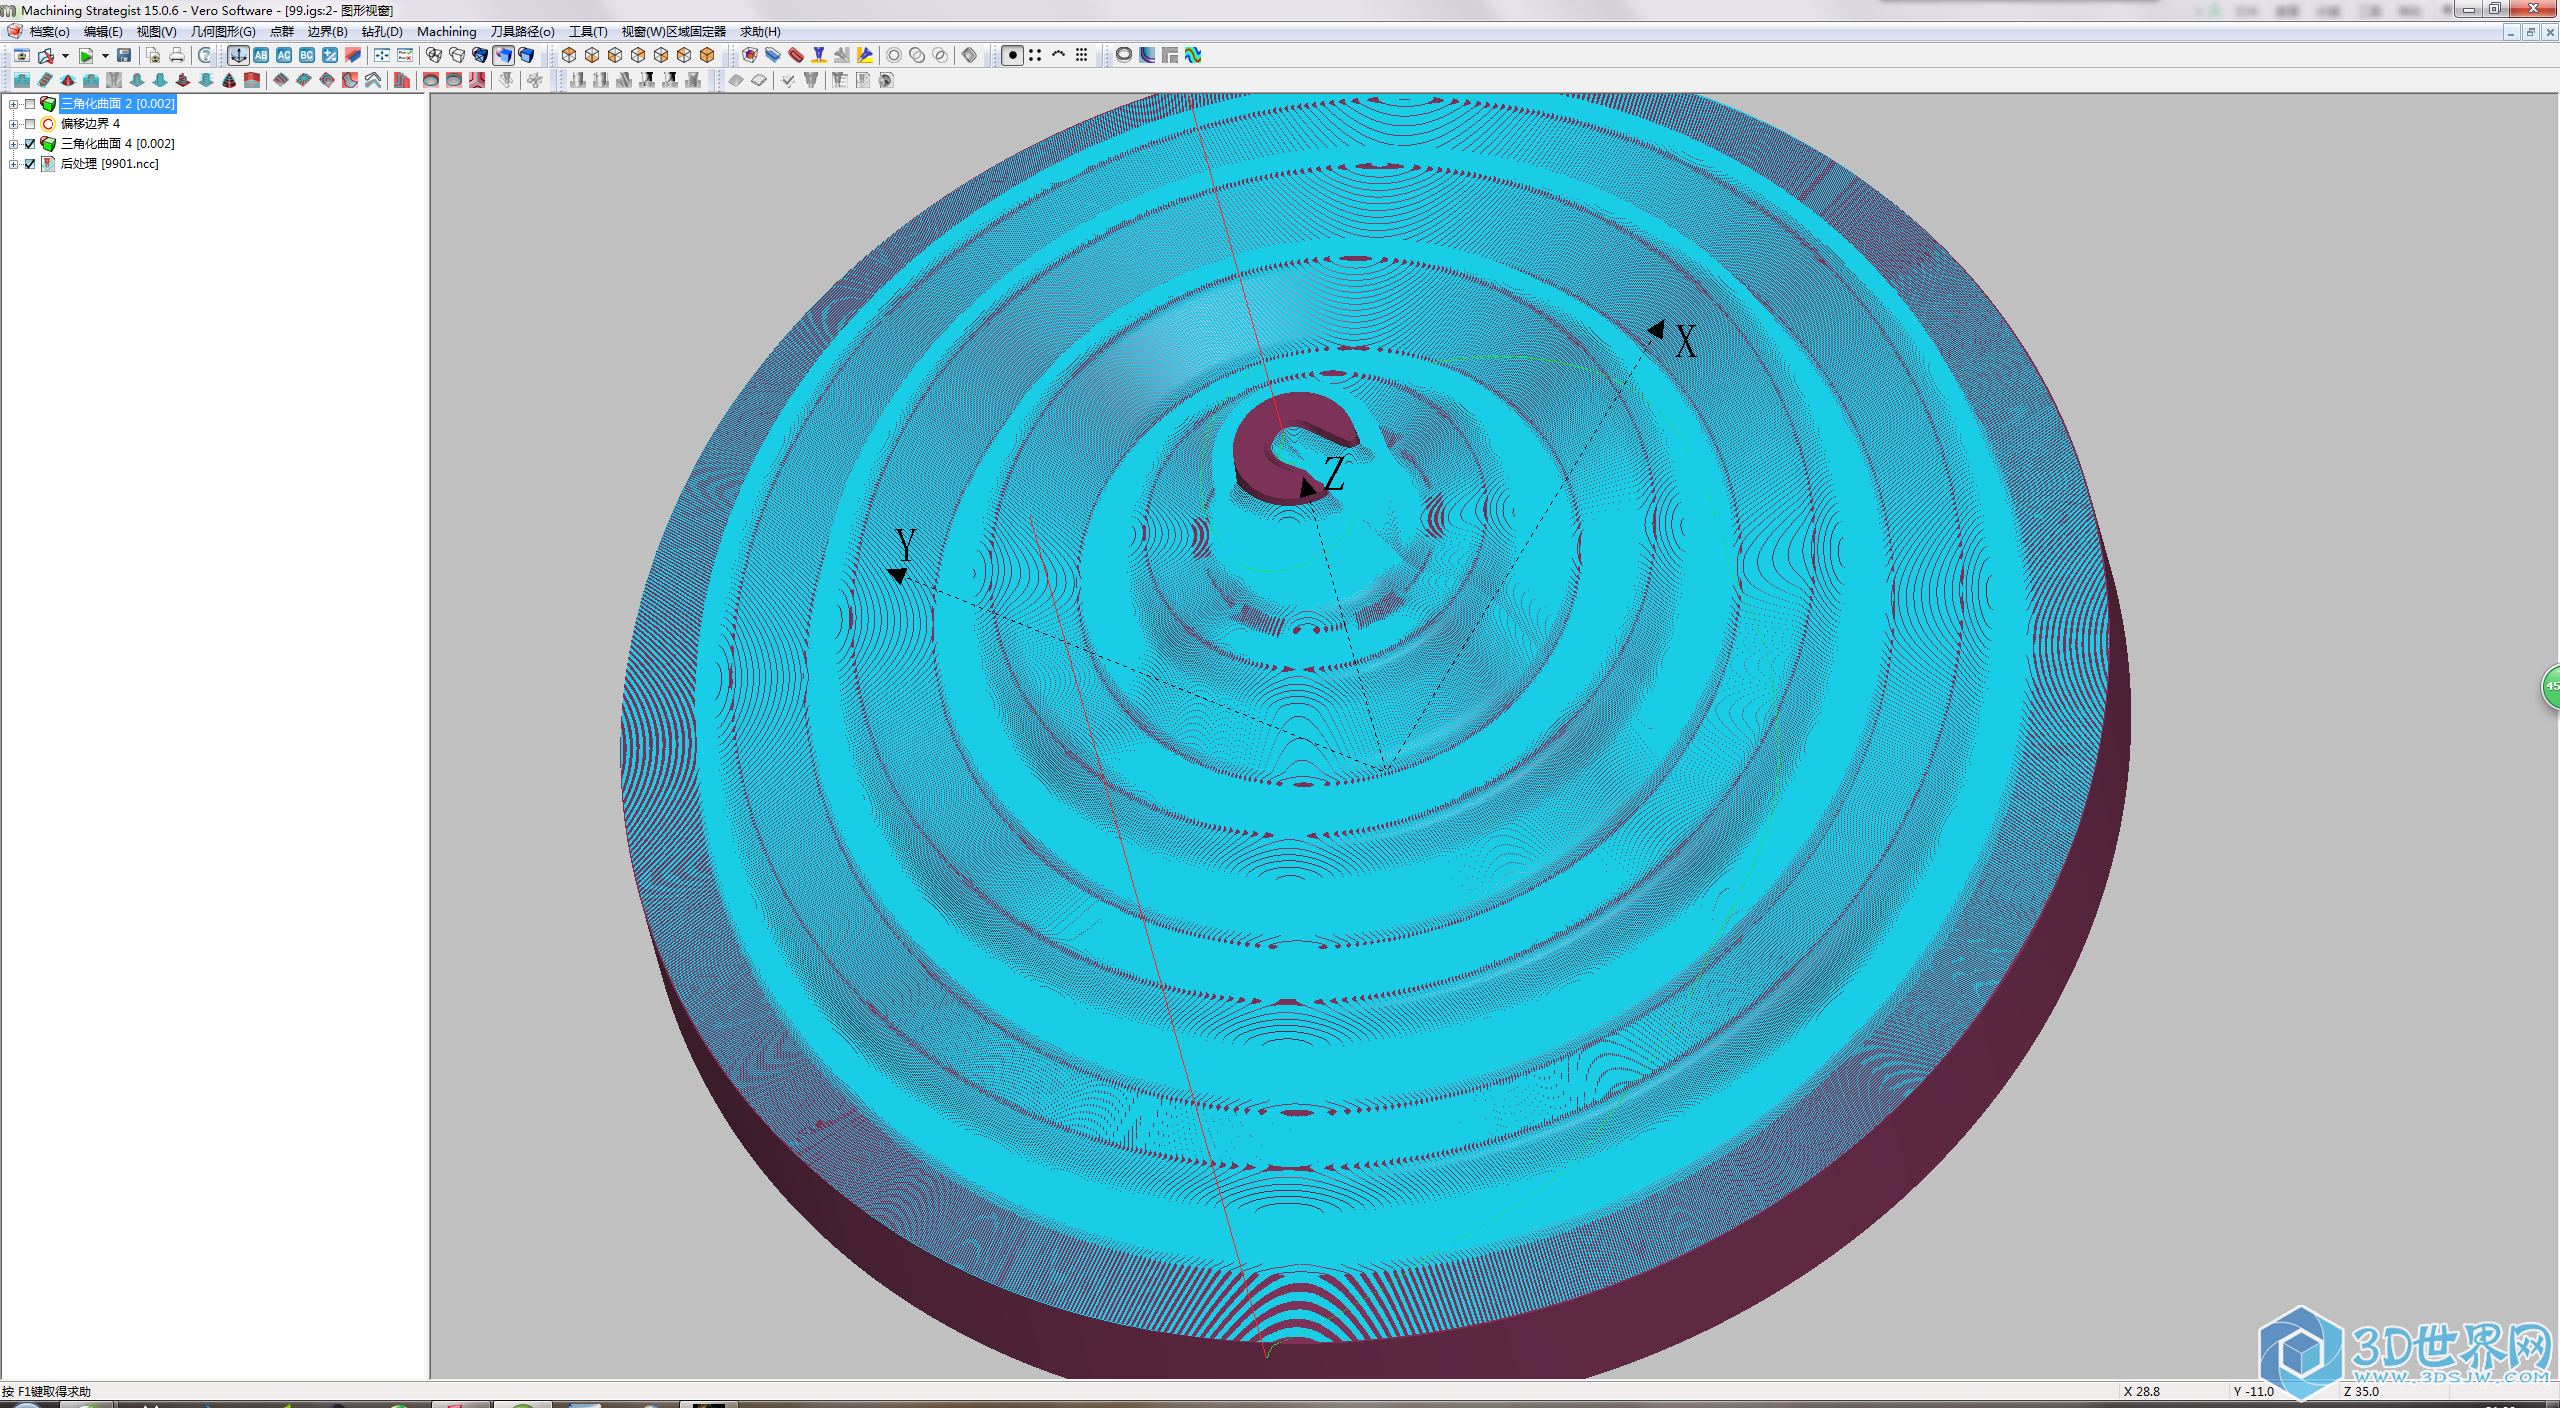Select the AB plane view icon
Image resolution: width=2560 pixels, height=1408 pixels.
[261, 55]
